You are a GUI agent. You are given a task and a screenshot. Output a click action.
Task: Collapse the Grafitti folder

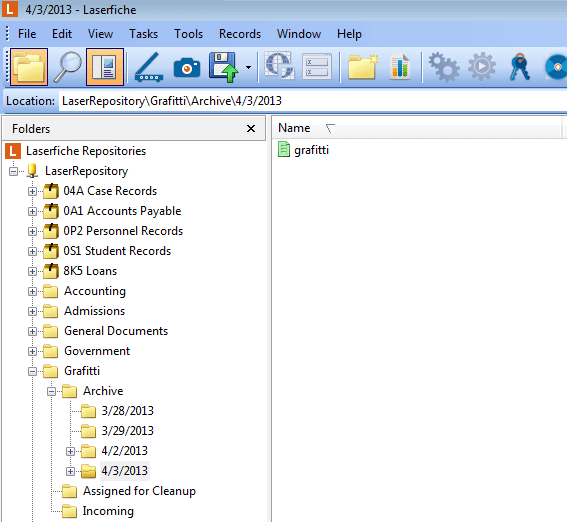pos(32,371)
